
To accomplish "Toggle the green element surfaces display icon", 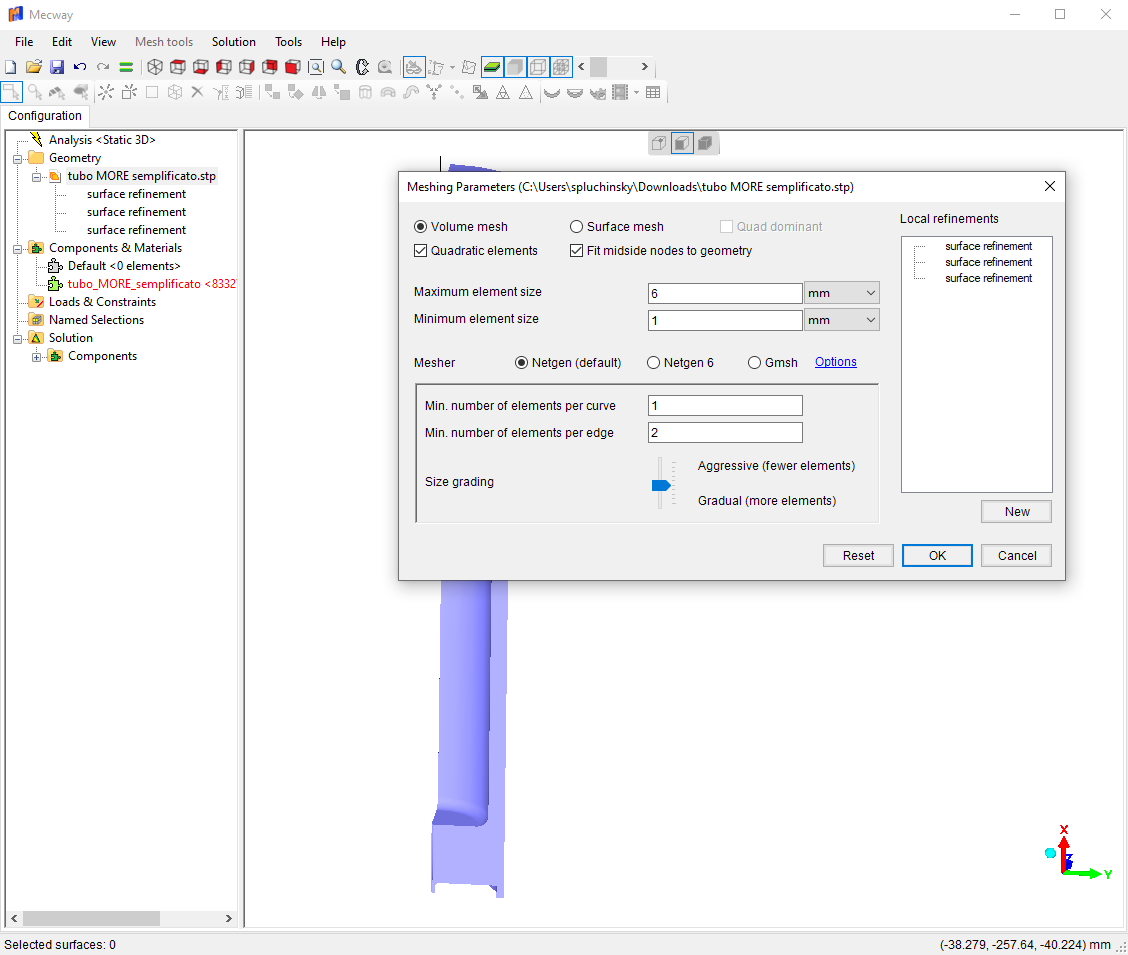I will 492,67.
